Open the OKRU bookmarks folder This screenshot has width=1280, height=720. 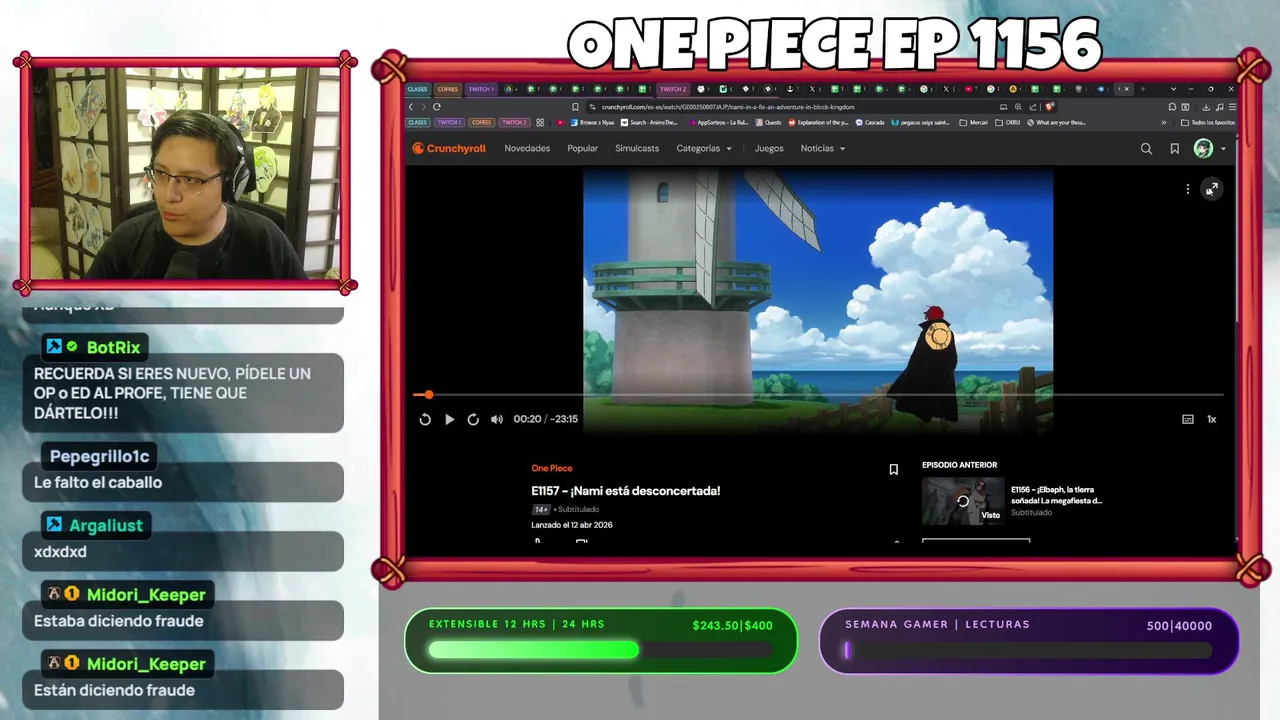coord(1007,122)
